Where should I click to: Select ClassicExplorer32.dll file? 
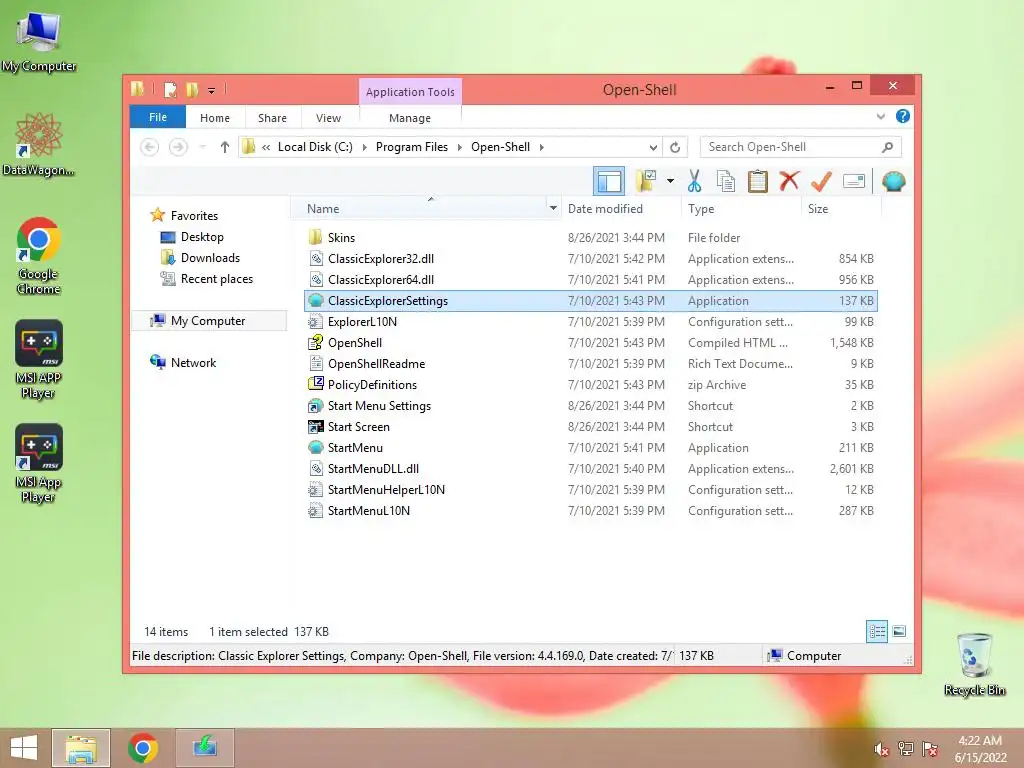[x=590, y=259]
